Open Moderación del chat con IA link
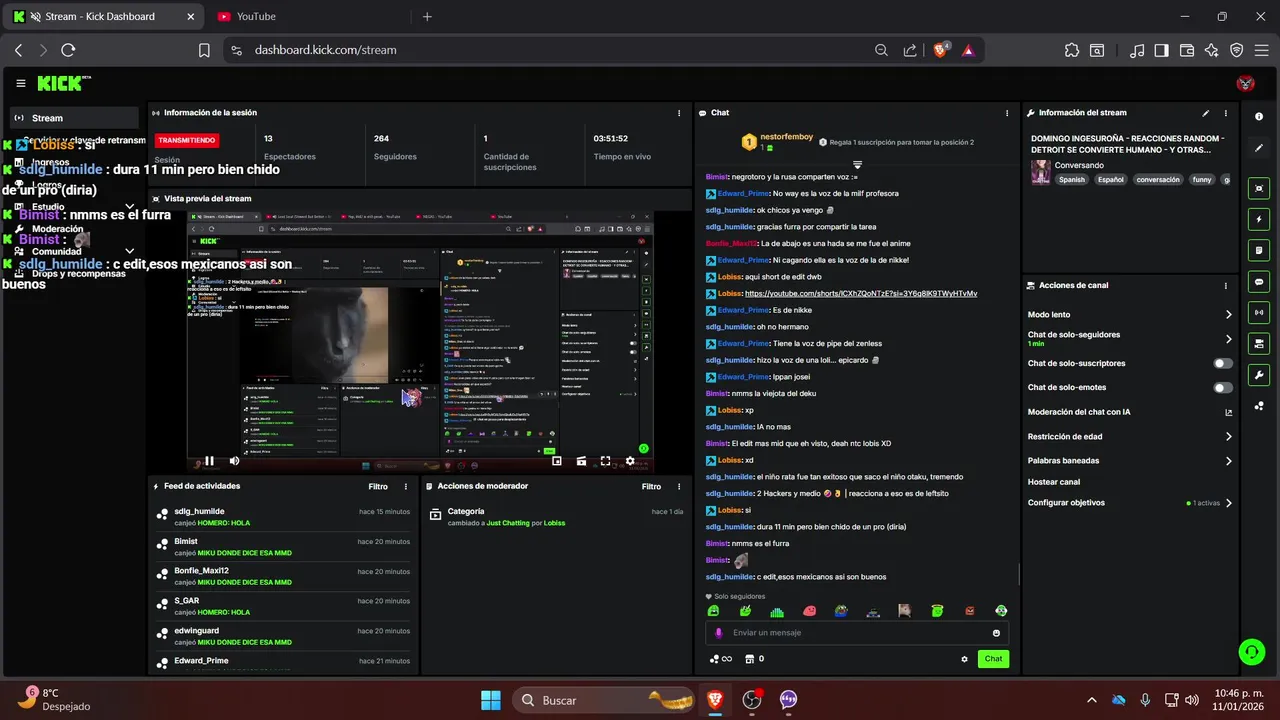The width and height of the screenshot is (1280, 720). [x=1130, y=412]
